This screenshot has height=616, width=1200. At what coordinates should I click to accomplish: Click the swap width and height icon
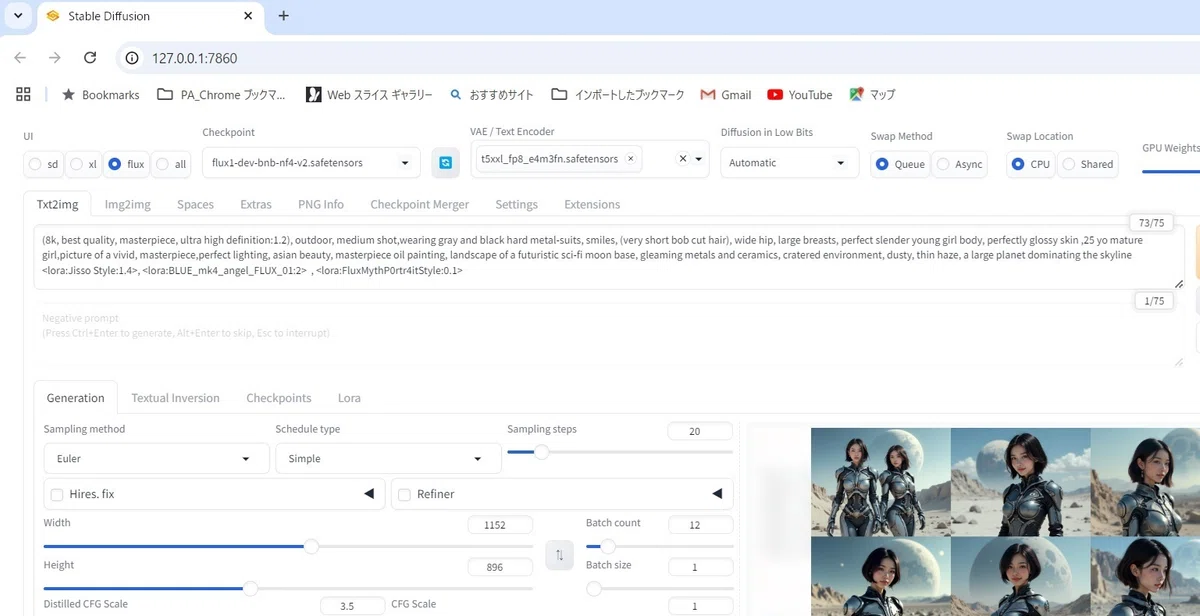click(x=559, y=553)
